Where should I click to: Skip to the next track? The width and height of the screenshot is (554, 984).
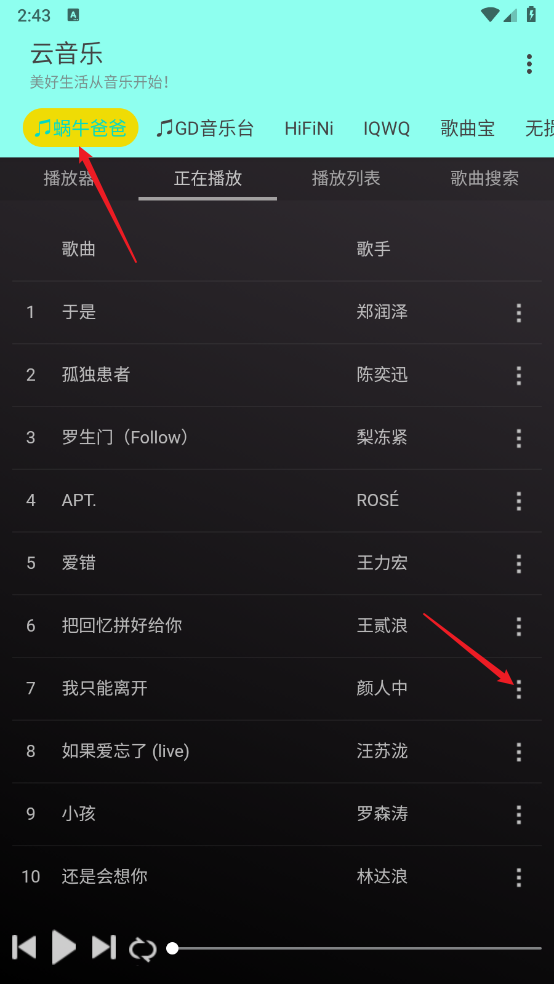point(104,947)
